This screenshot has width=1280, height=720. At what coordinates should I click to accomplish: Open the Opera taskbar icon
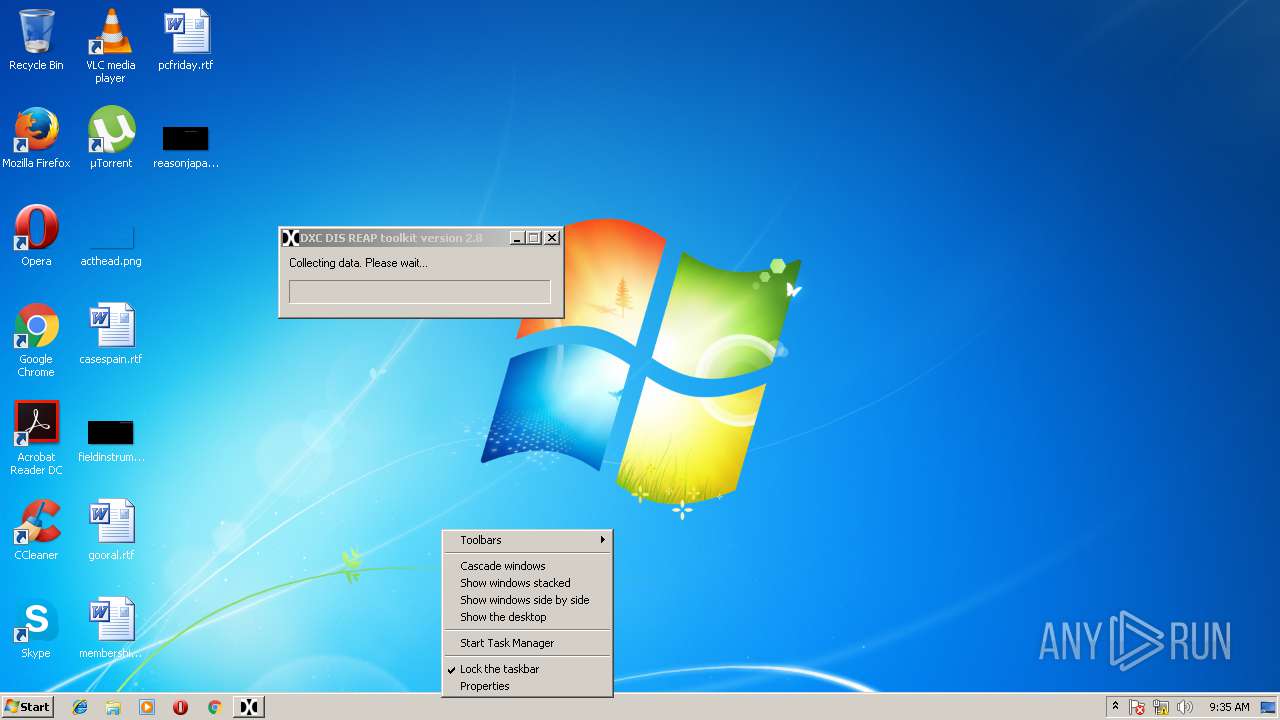[180, 707]
